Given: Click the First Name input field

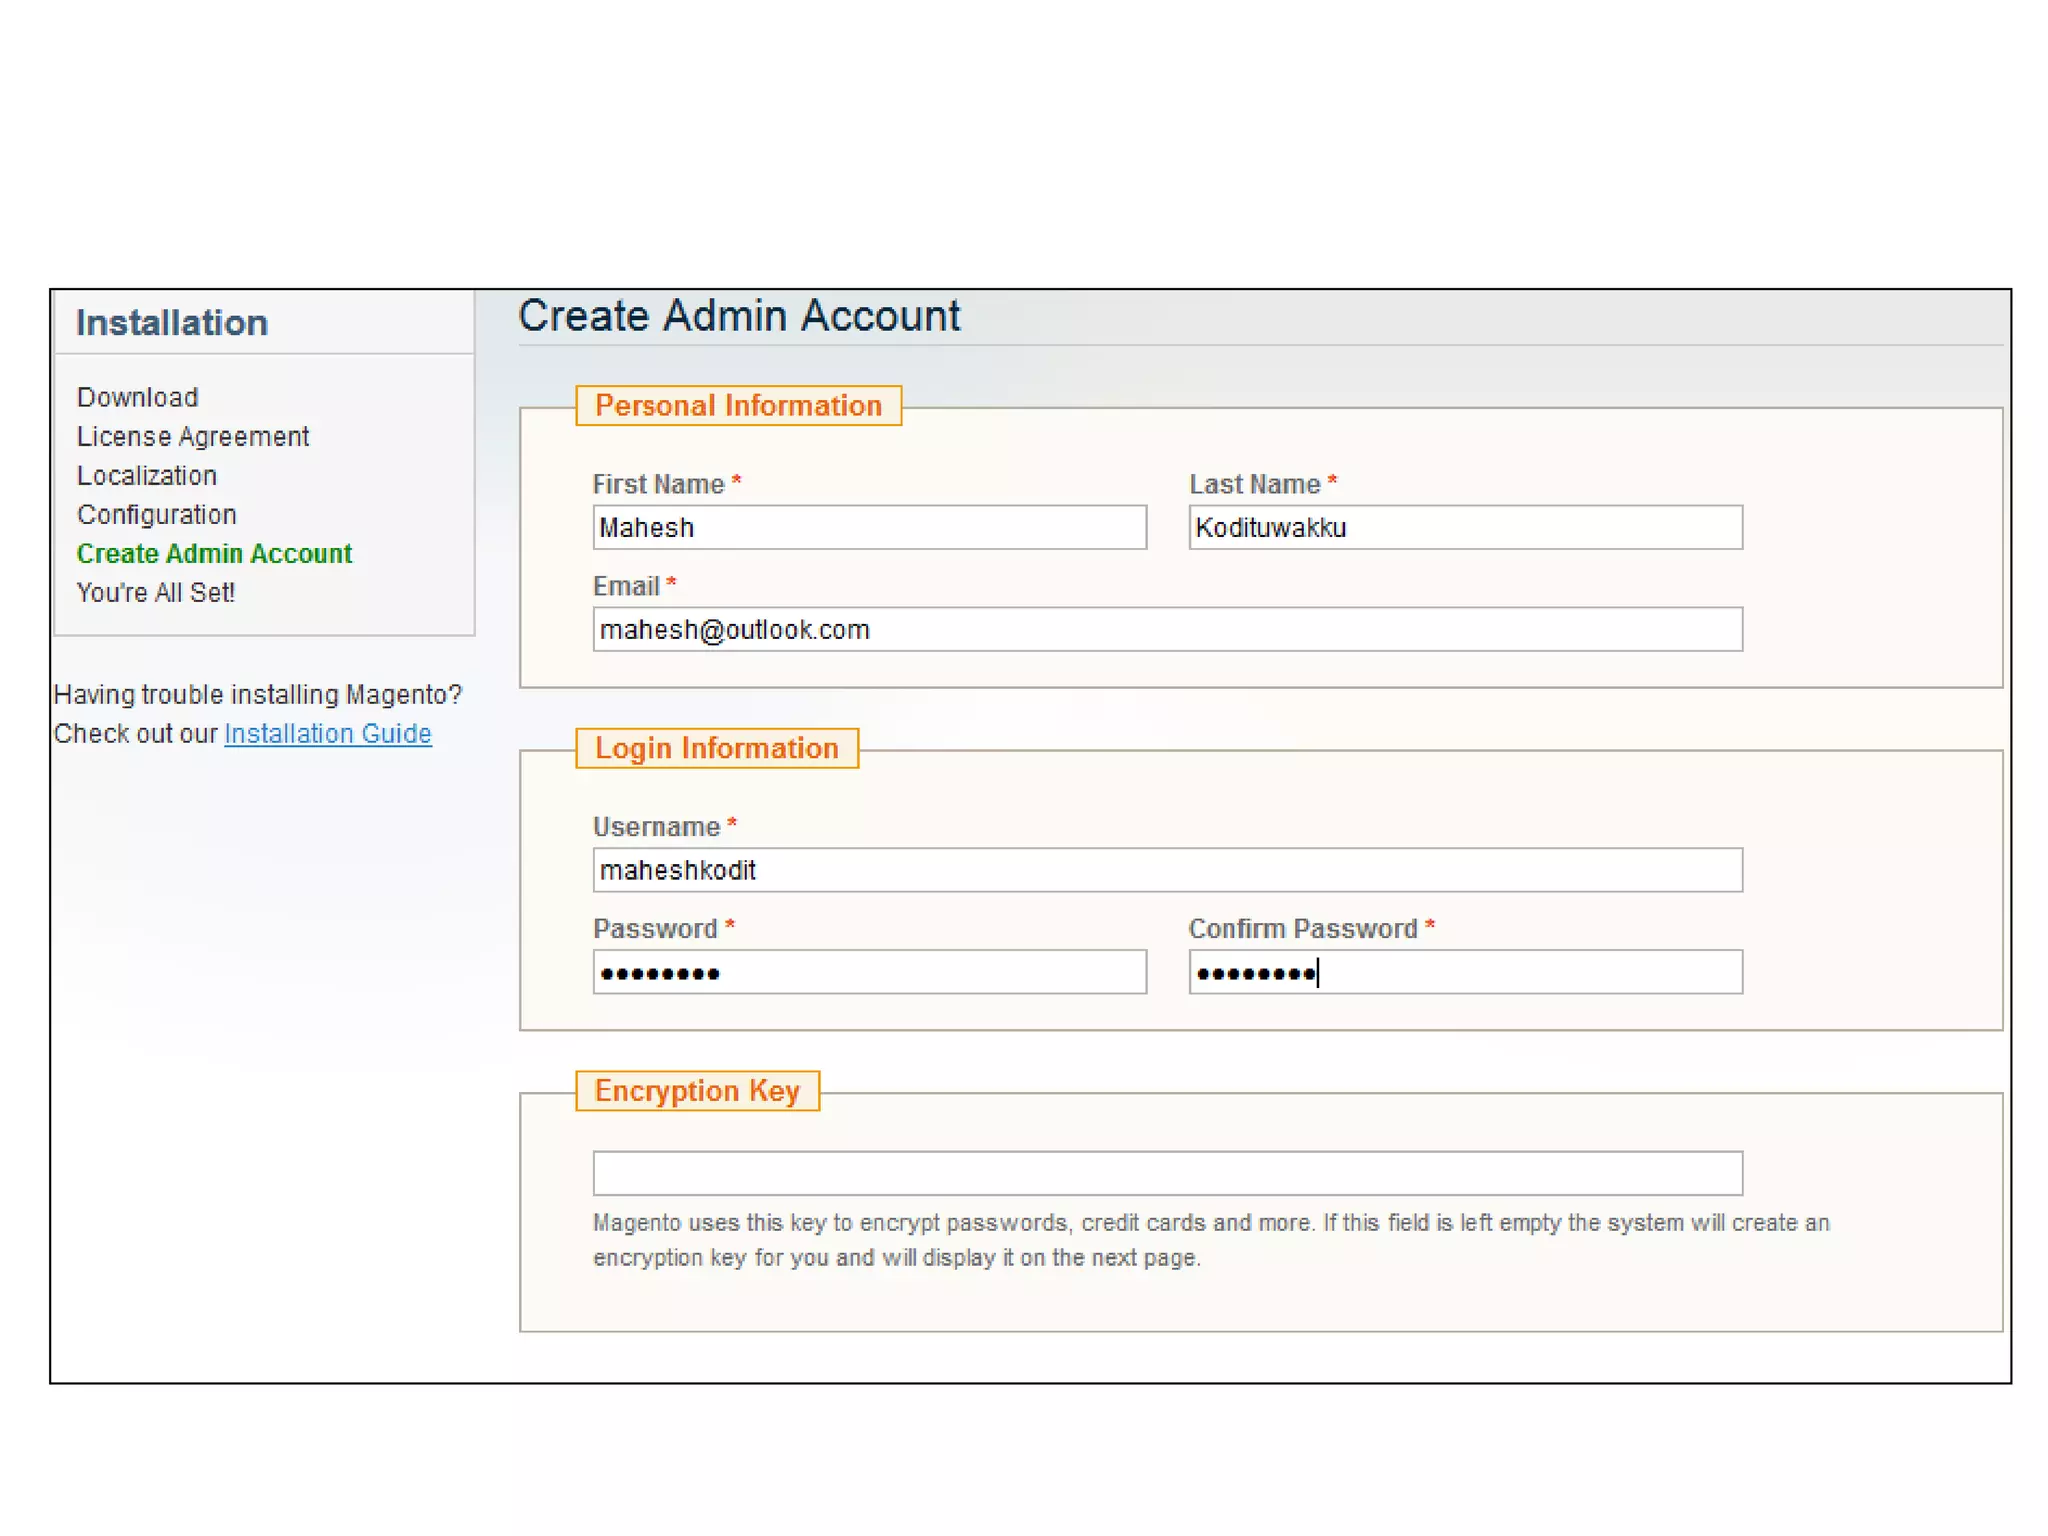Looking at the screenshot, I should coord(868,527).
